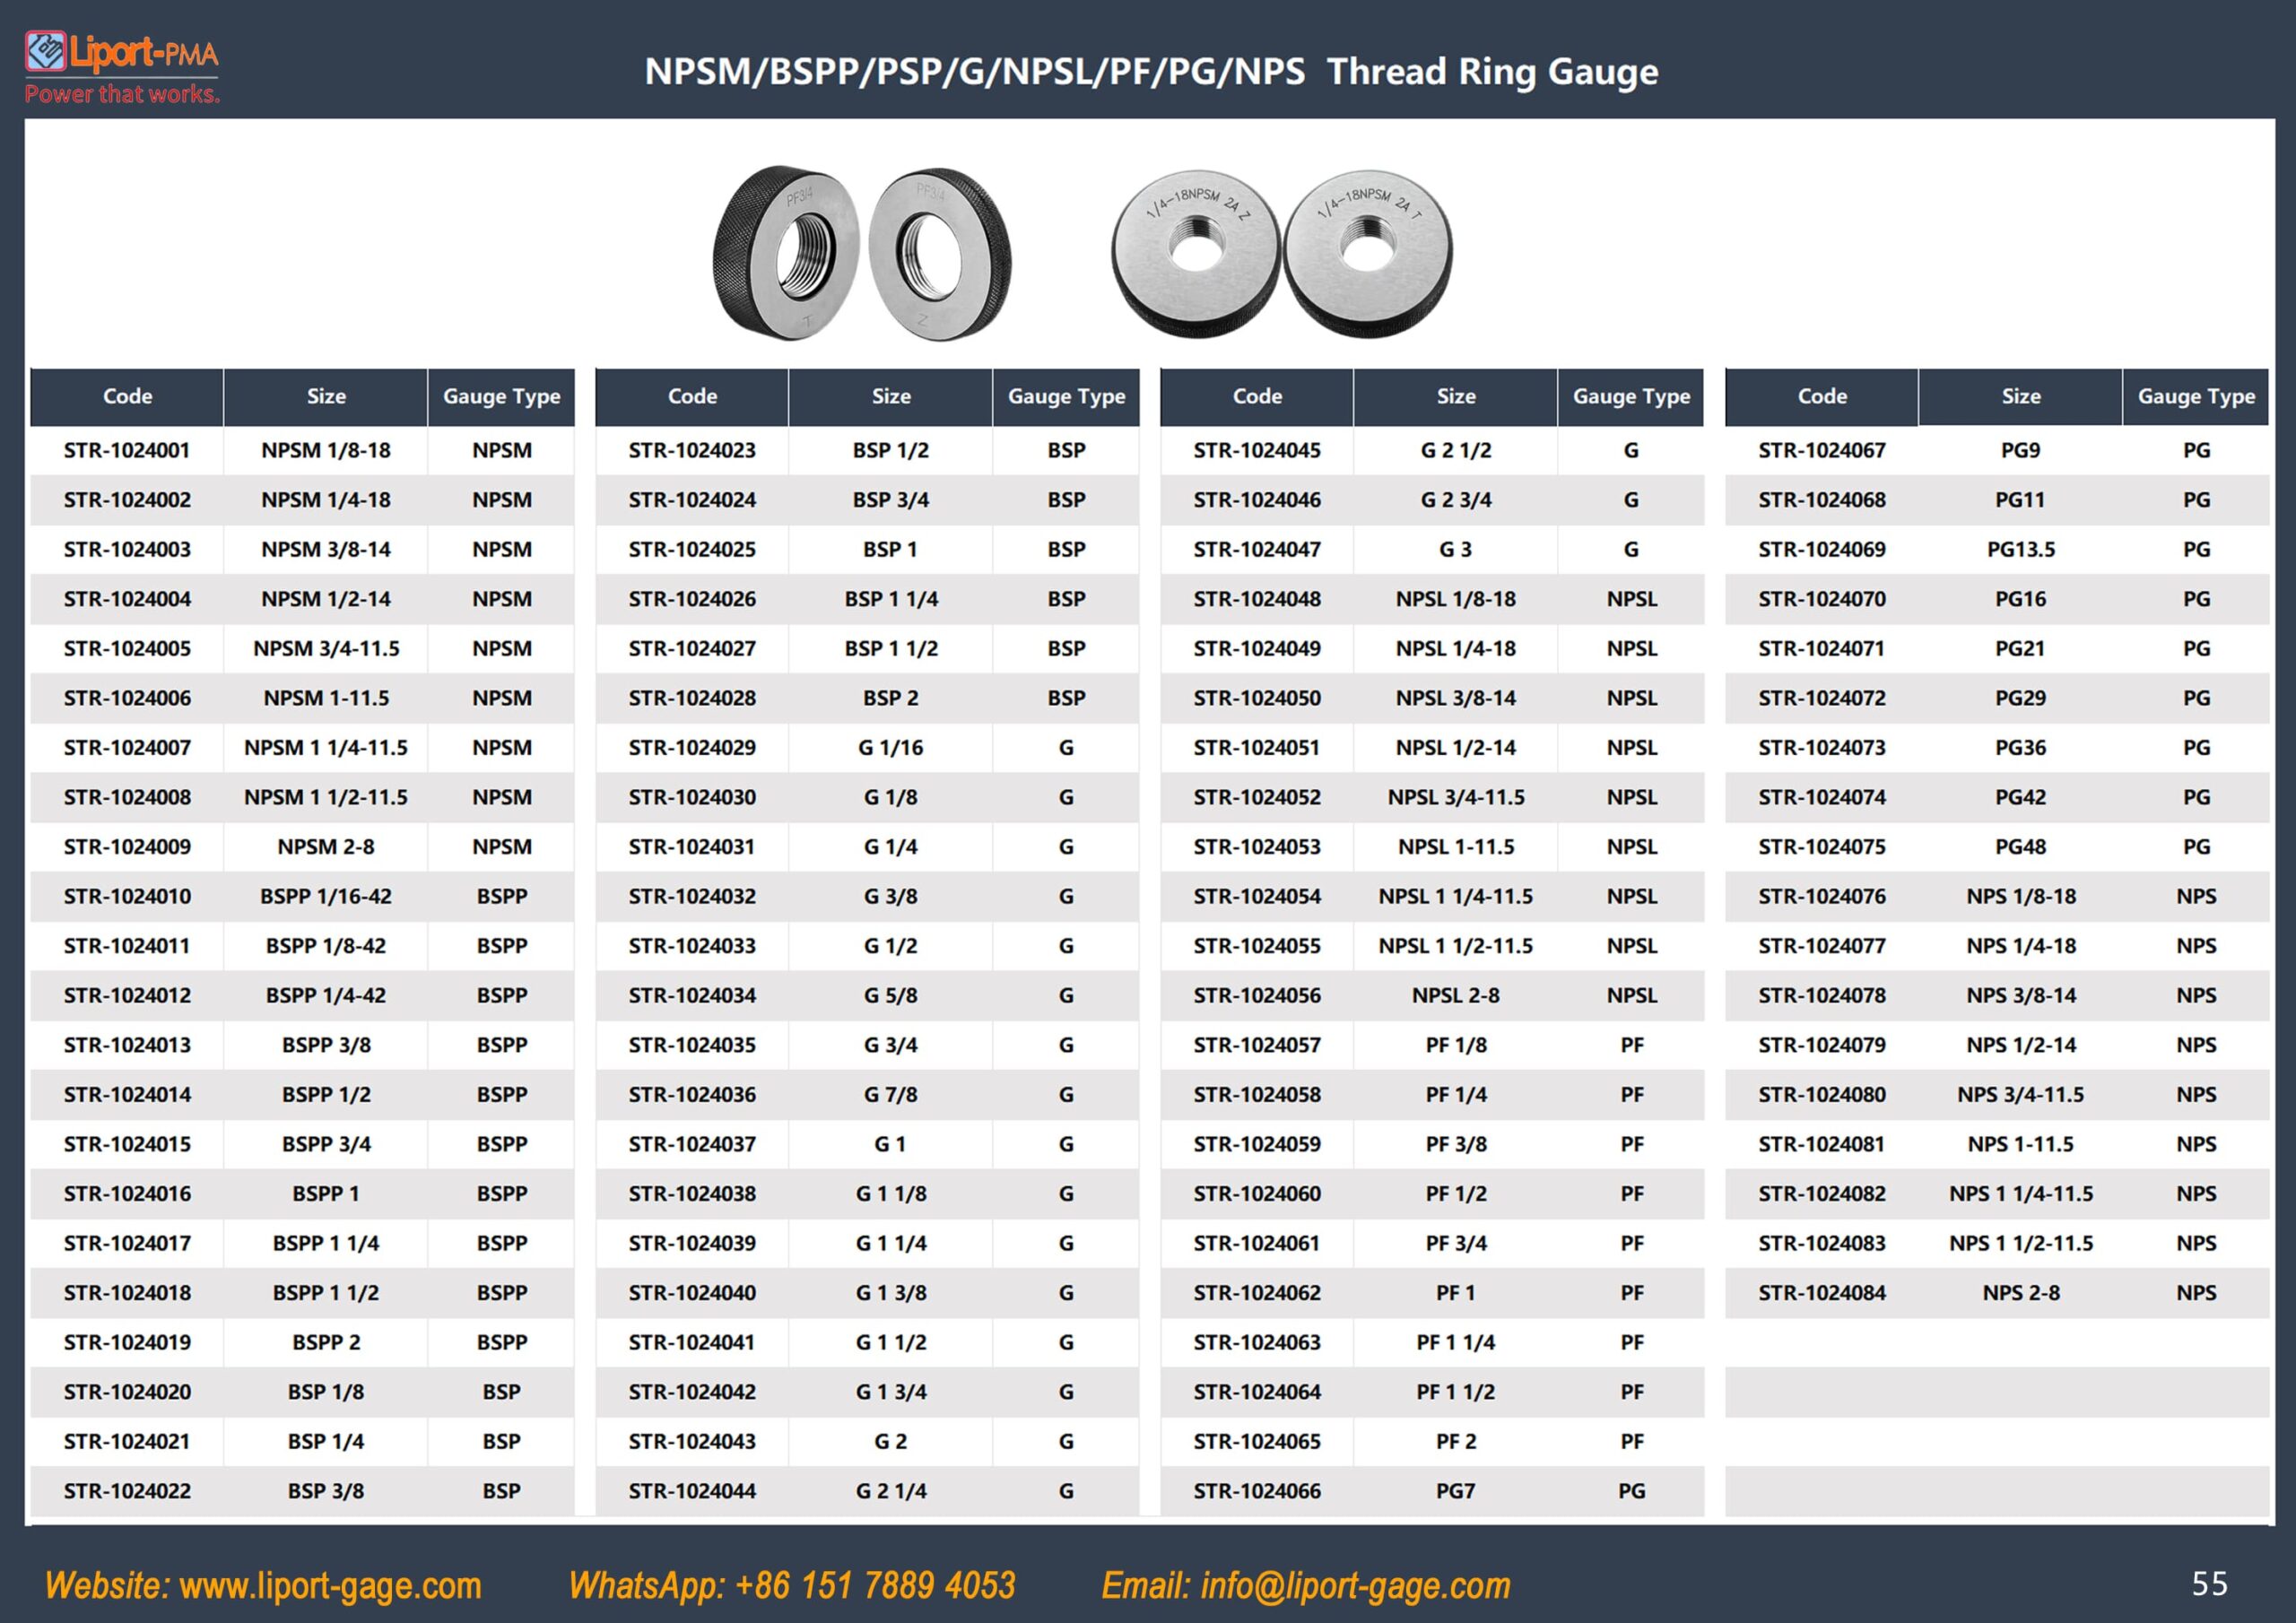This screenshot has height=1623, width=2296.
Task: Click the page title Thread Ring Gauge
Action: pyautogui.click(x=1492, y=71)
